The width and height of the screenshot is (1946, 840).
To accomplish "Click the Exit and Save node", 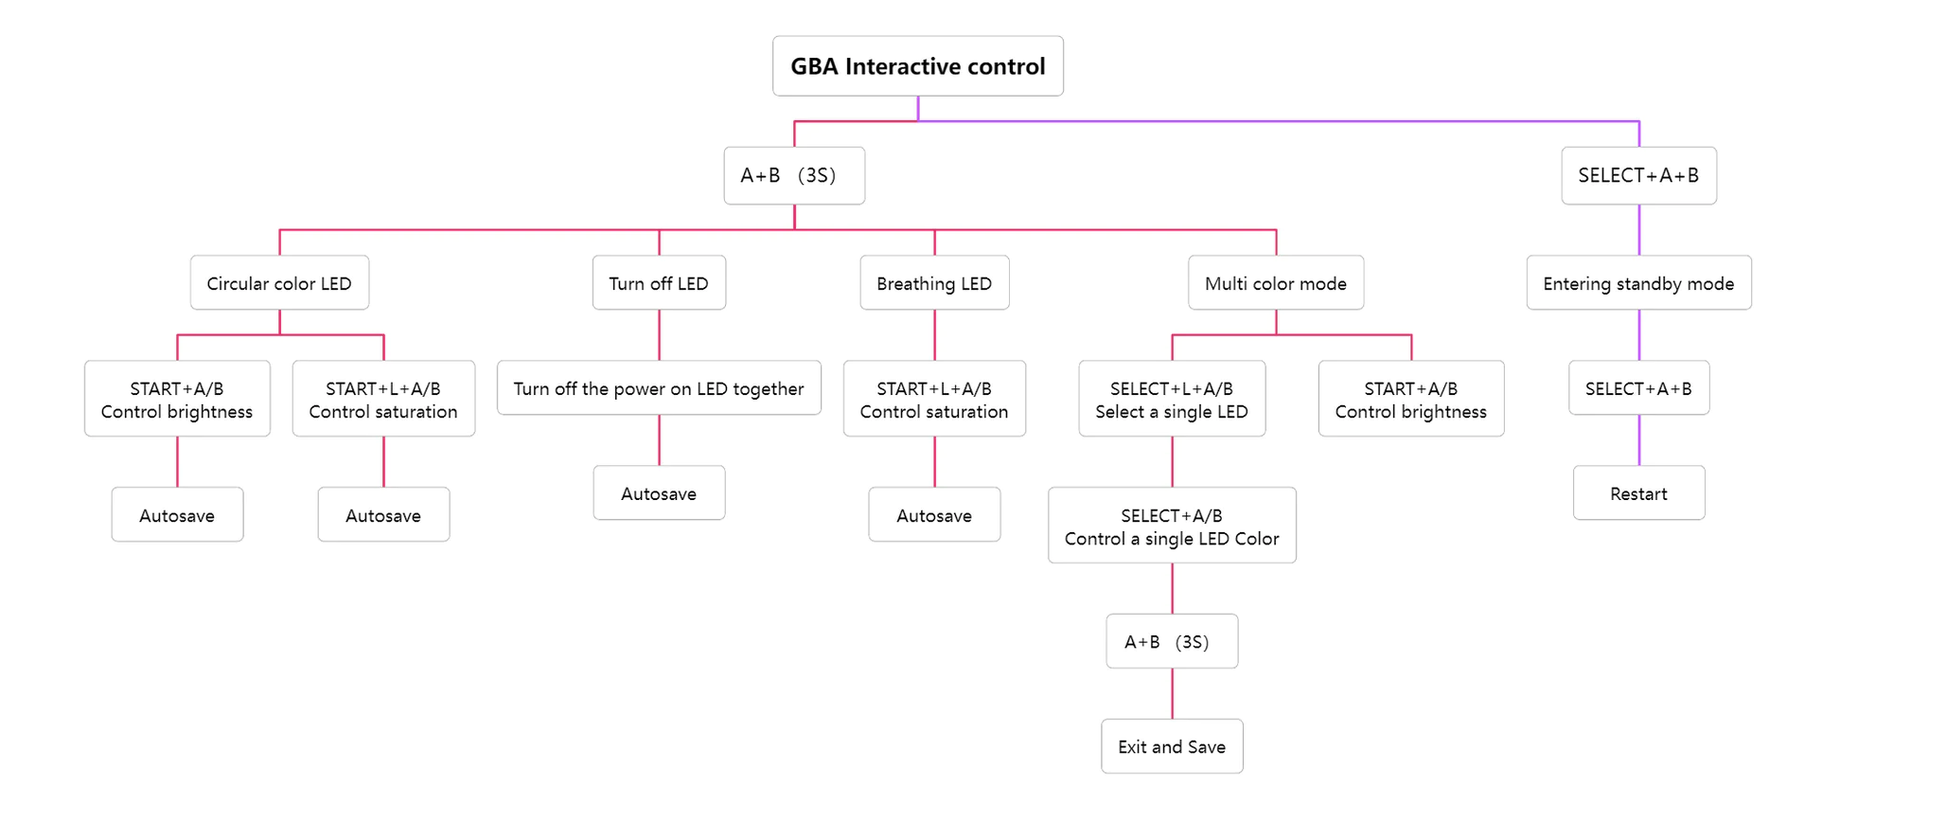I will tap(1171, 746).
